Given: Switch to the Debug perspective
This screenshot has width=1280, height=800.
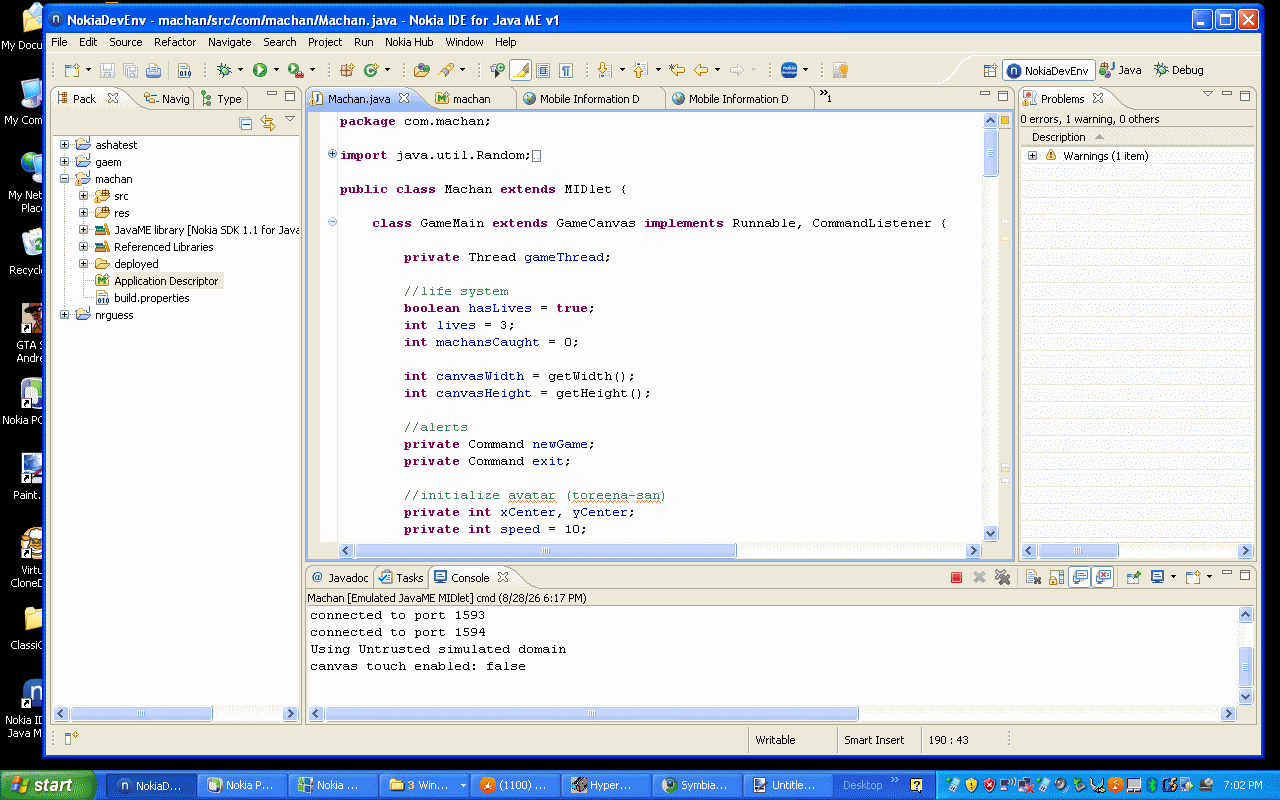Looking at the screenshot, I should (x=1179, y=70).
